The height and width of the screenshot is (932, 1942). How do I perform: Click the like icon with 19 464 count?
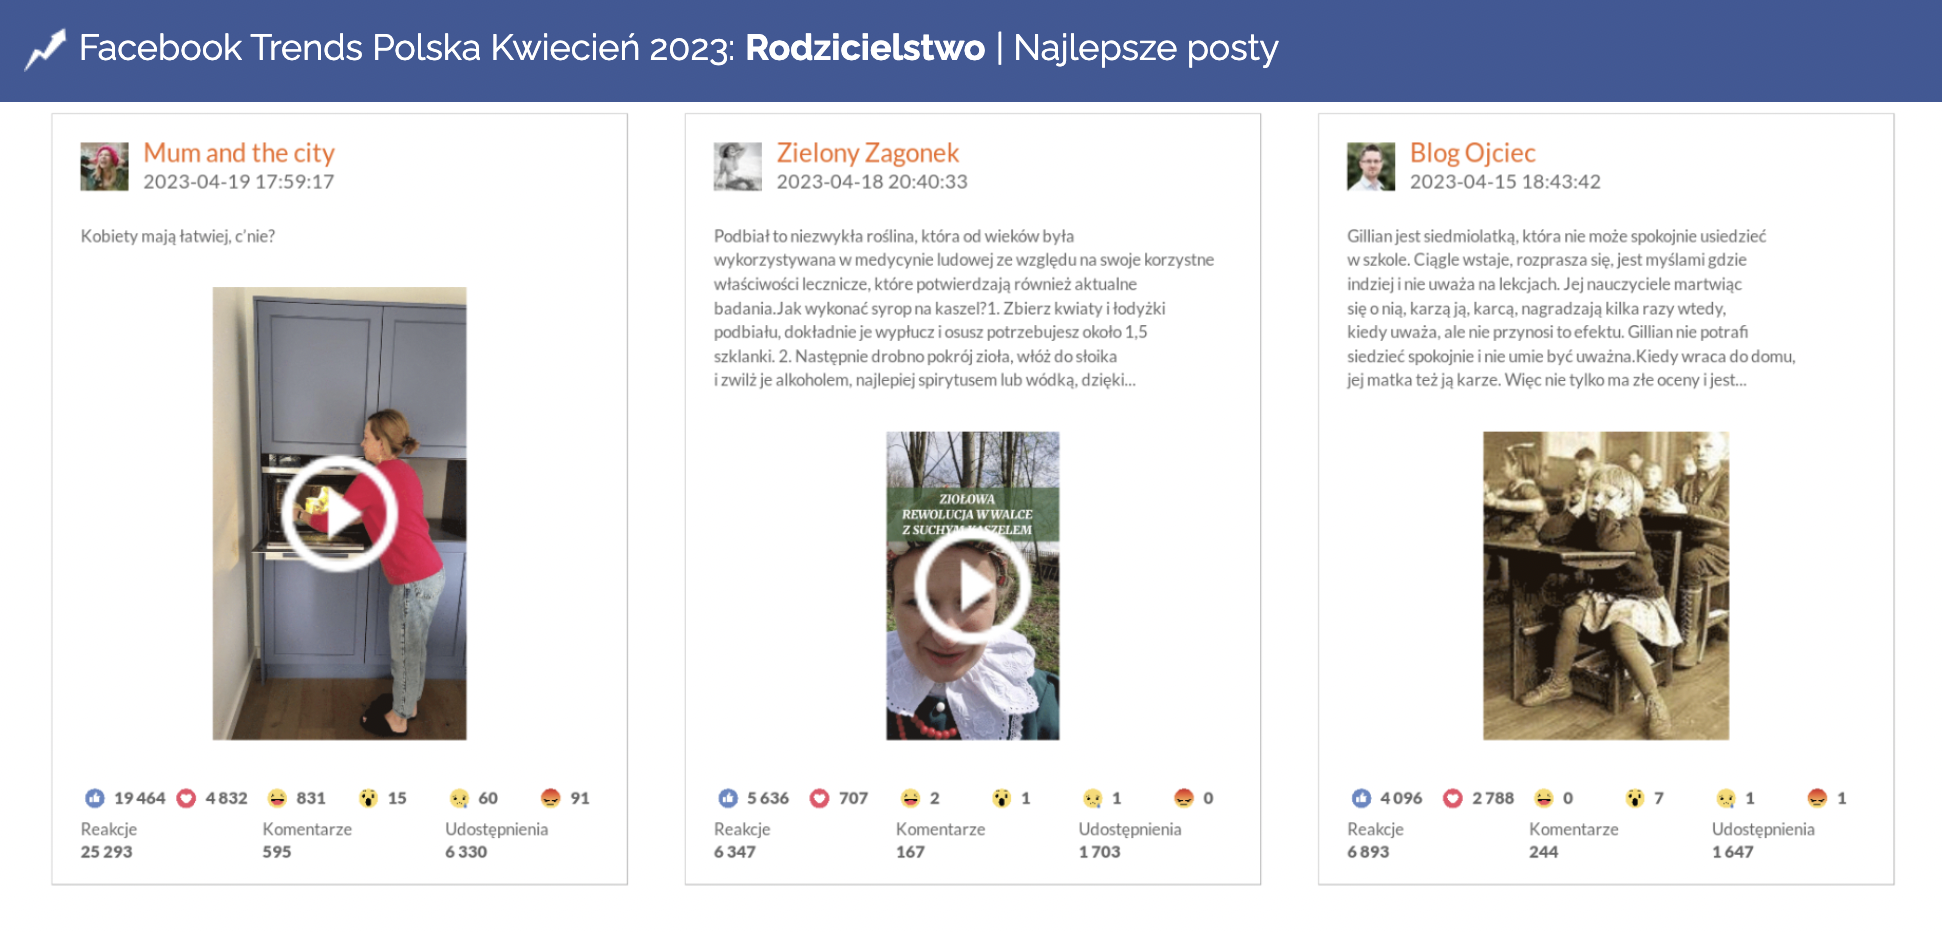coord(95,798)
